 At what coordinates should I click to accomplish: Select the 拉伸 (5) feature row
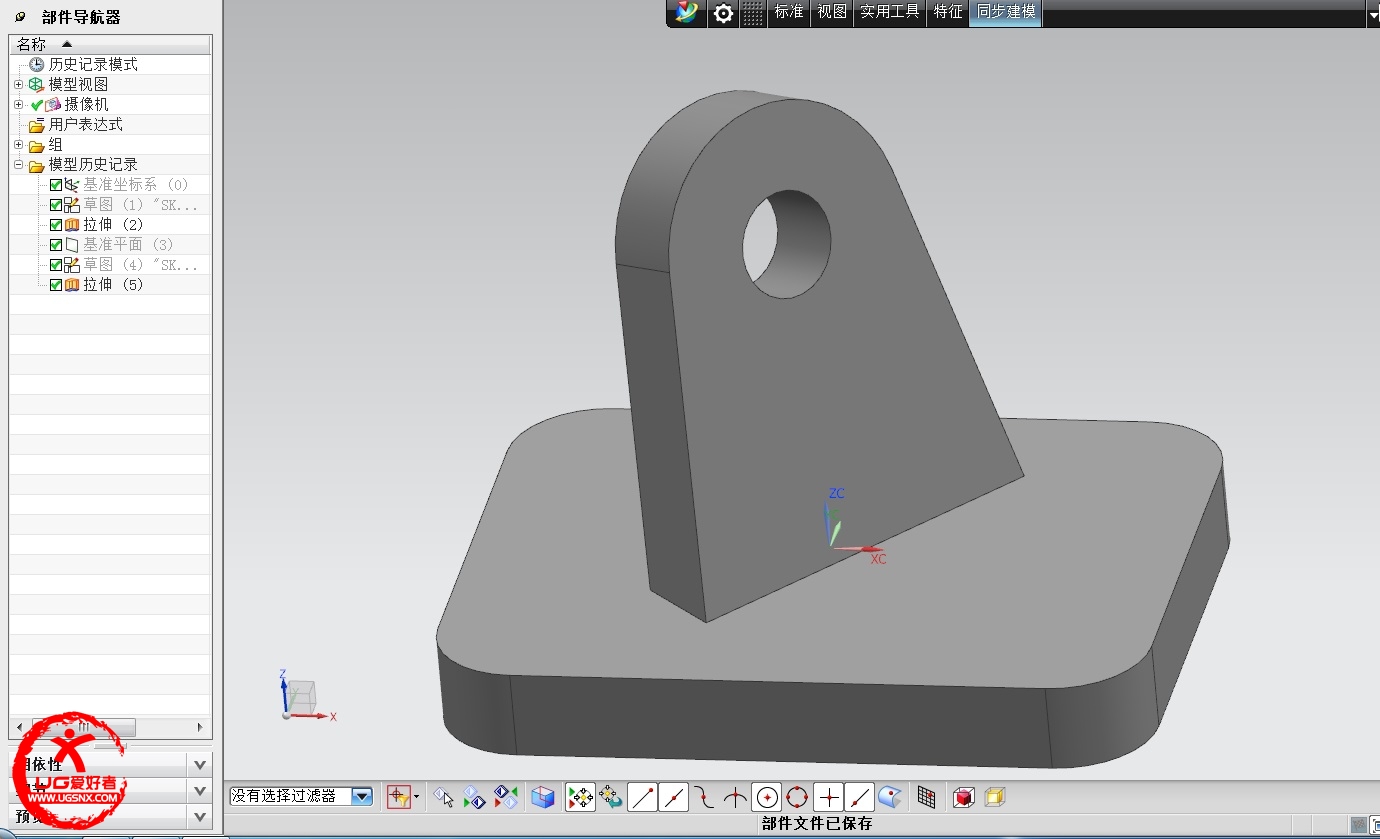point(113,284)
